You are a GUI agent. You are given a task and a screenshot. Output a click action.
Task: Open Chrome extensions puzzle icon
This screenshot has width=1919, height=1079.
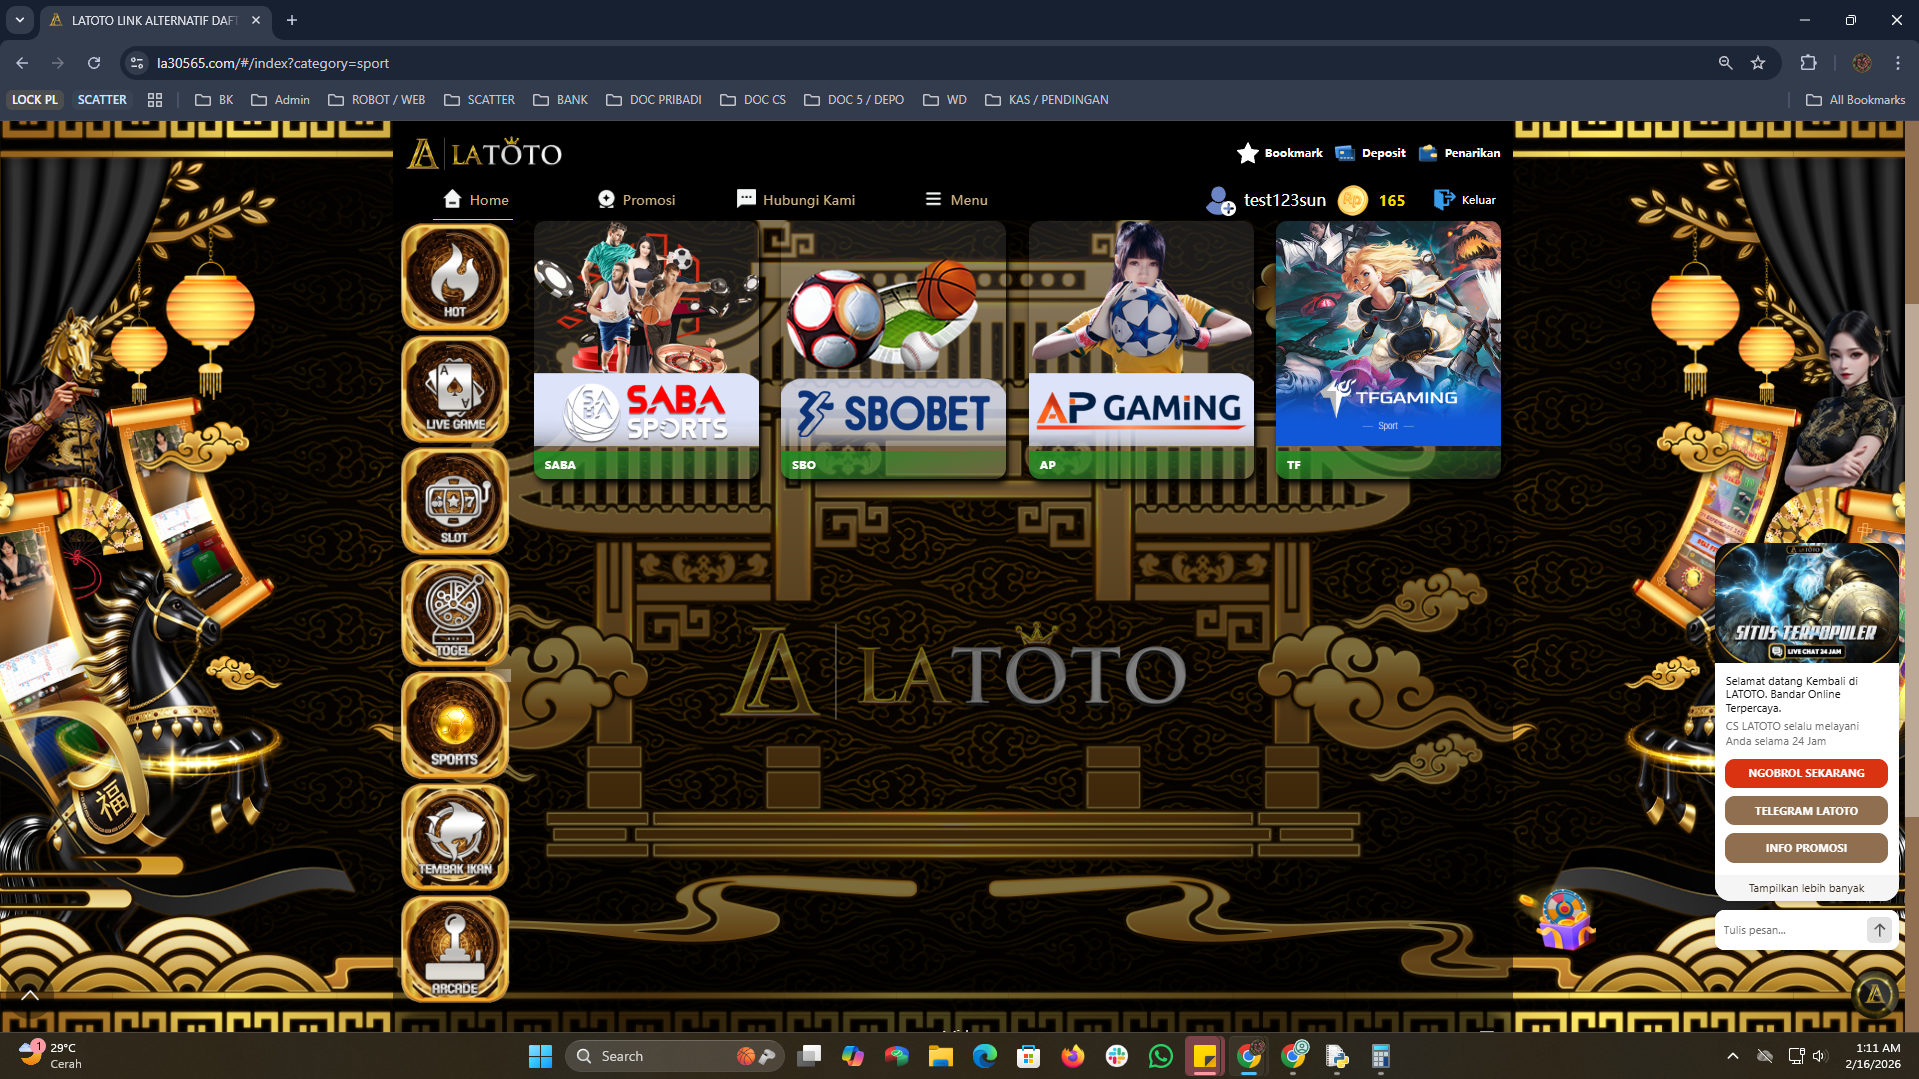pyautogui.click(x=1808, y=63)
